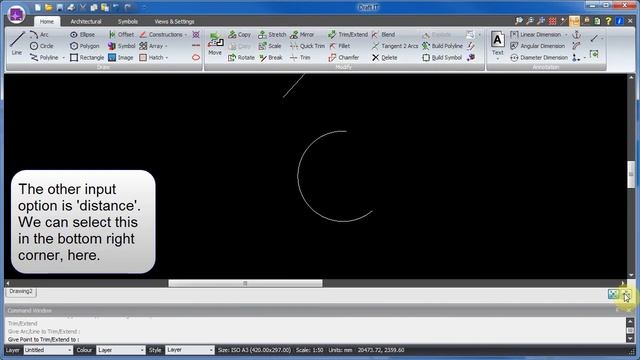The width and height of the screenshot is (640, 360).
Task: Click the Blend tool
Action: tap(383, 35)
